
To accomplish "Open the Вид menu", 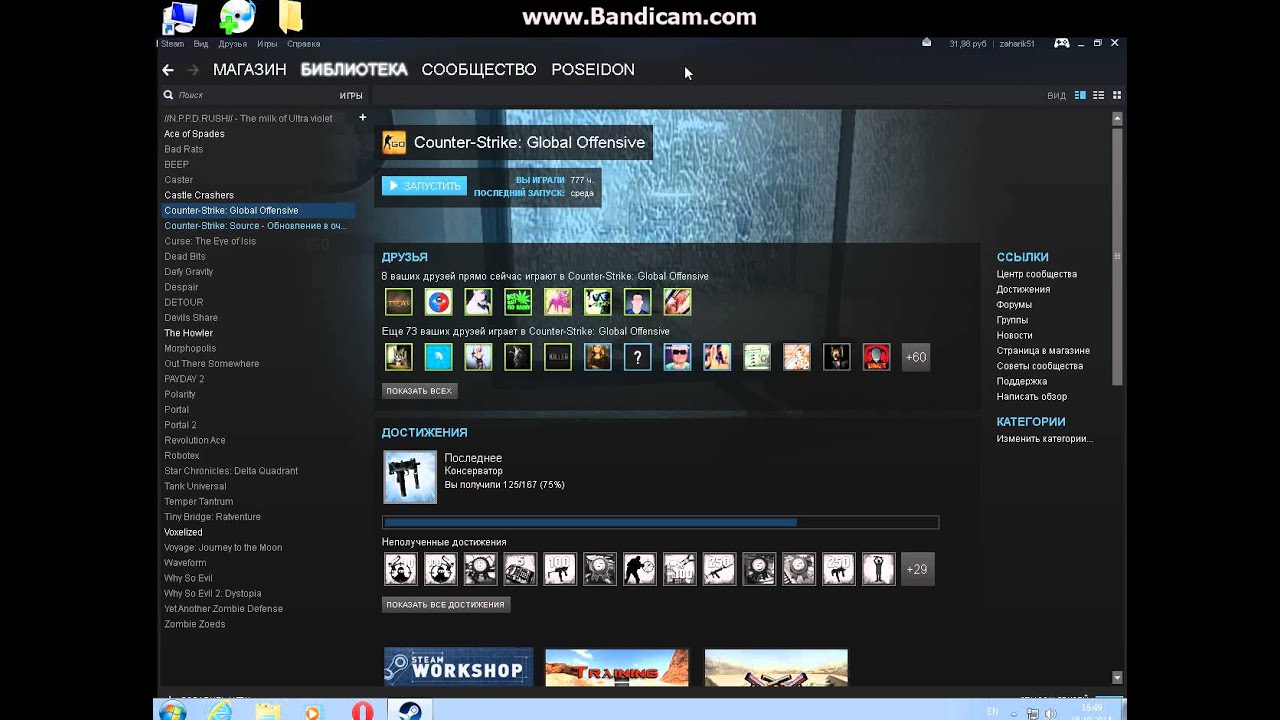I will click(201, 44).
